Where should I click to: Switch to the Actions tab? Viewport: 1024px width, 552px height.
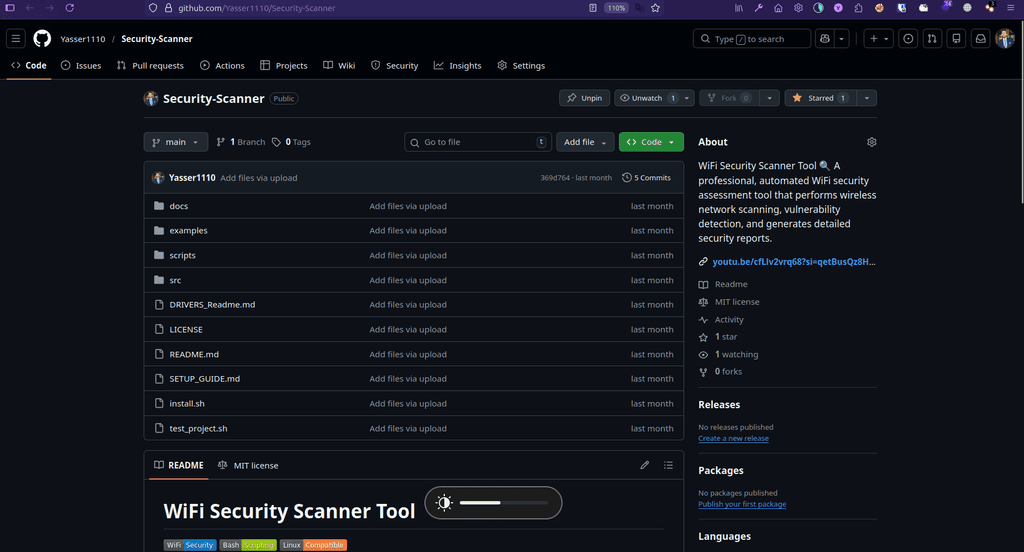pos(222,66)
